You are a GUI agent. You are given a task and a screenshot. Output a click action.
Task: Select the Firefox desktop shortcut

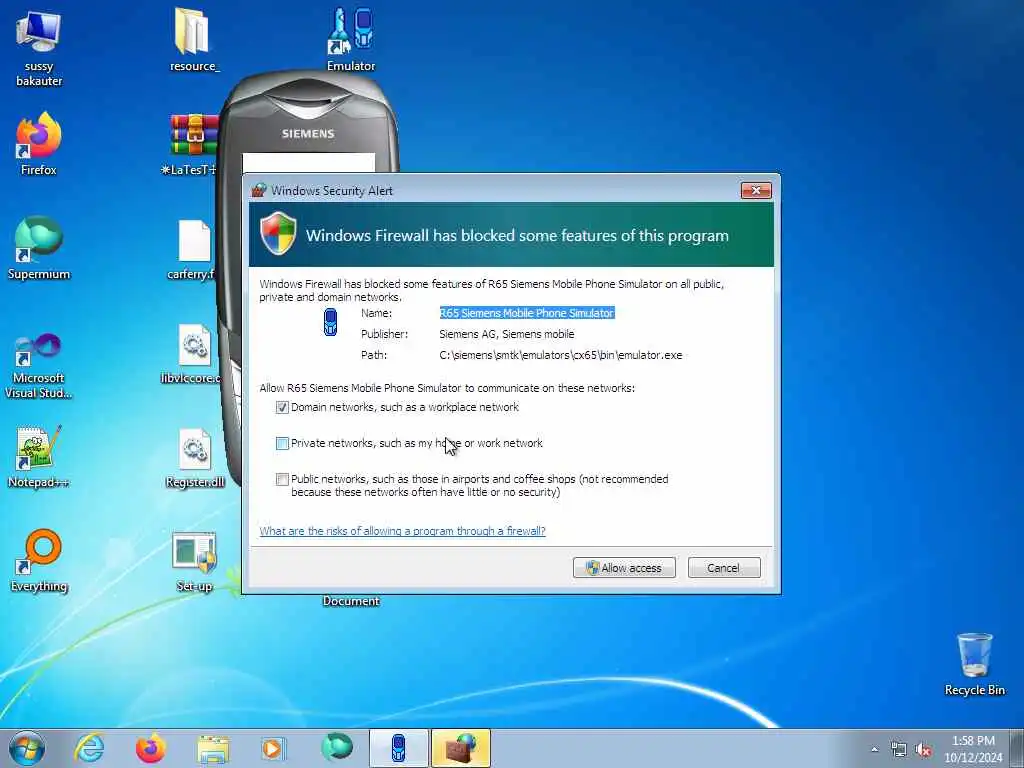39,144
